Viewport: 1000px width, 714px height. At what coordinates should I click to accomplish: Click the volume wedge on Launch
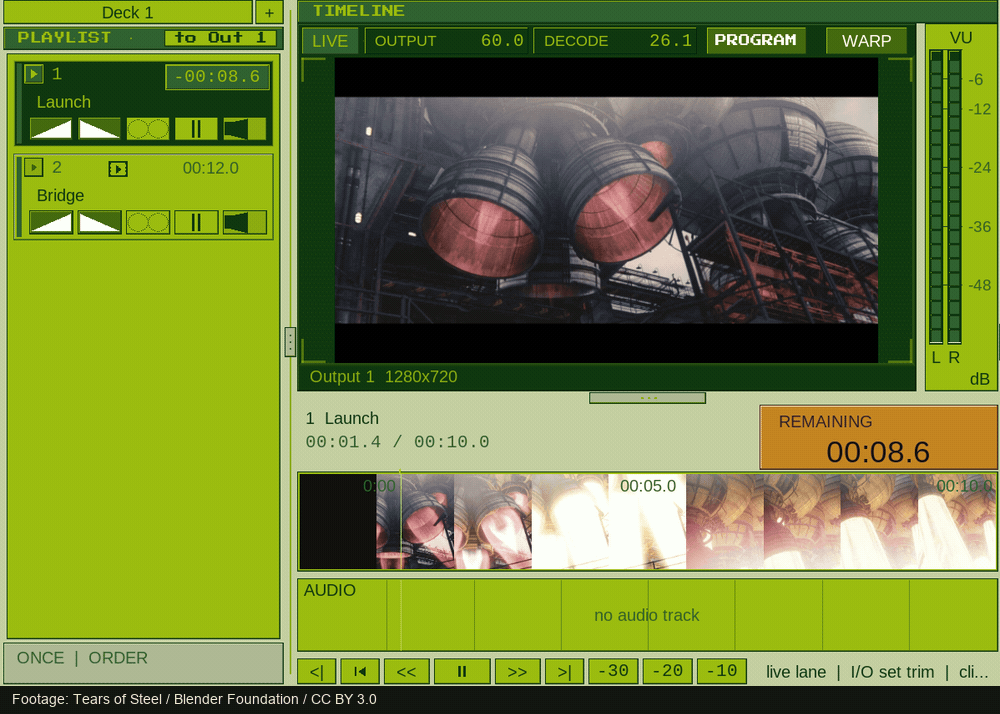(x=245, y=129)
